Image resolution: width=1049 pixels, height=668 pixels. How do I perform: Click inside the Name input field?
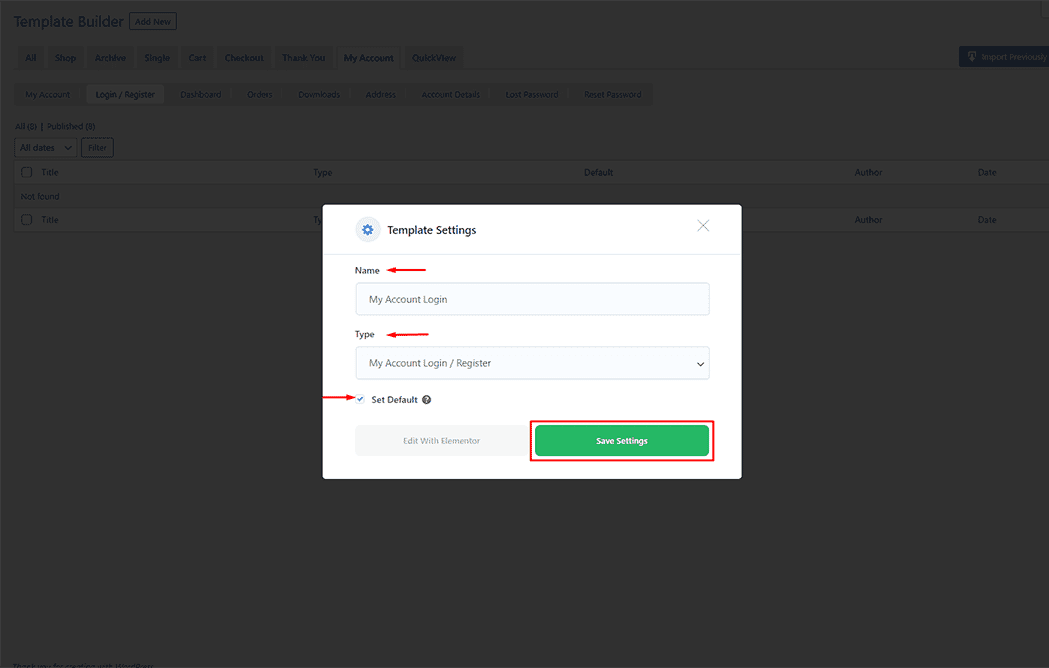(532, 298)
